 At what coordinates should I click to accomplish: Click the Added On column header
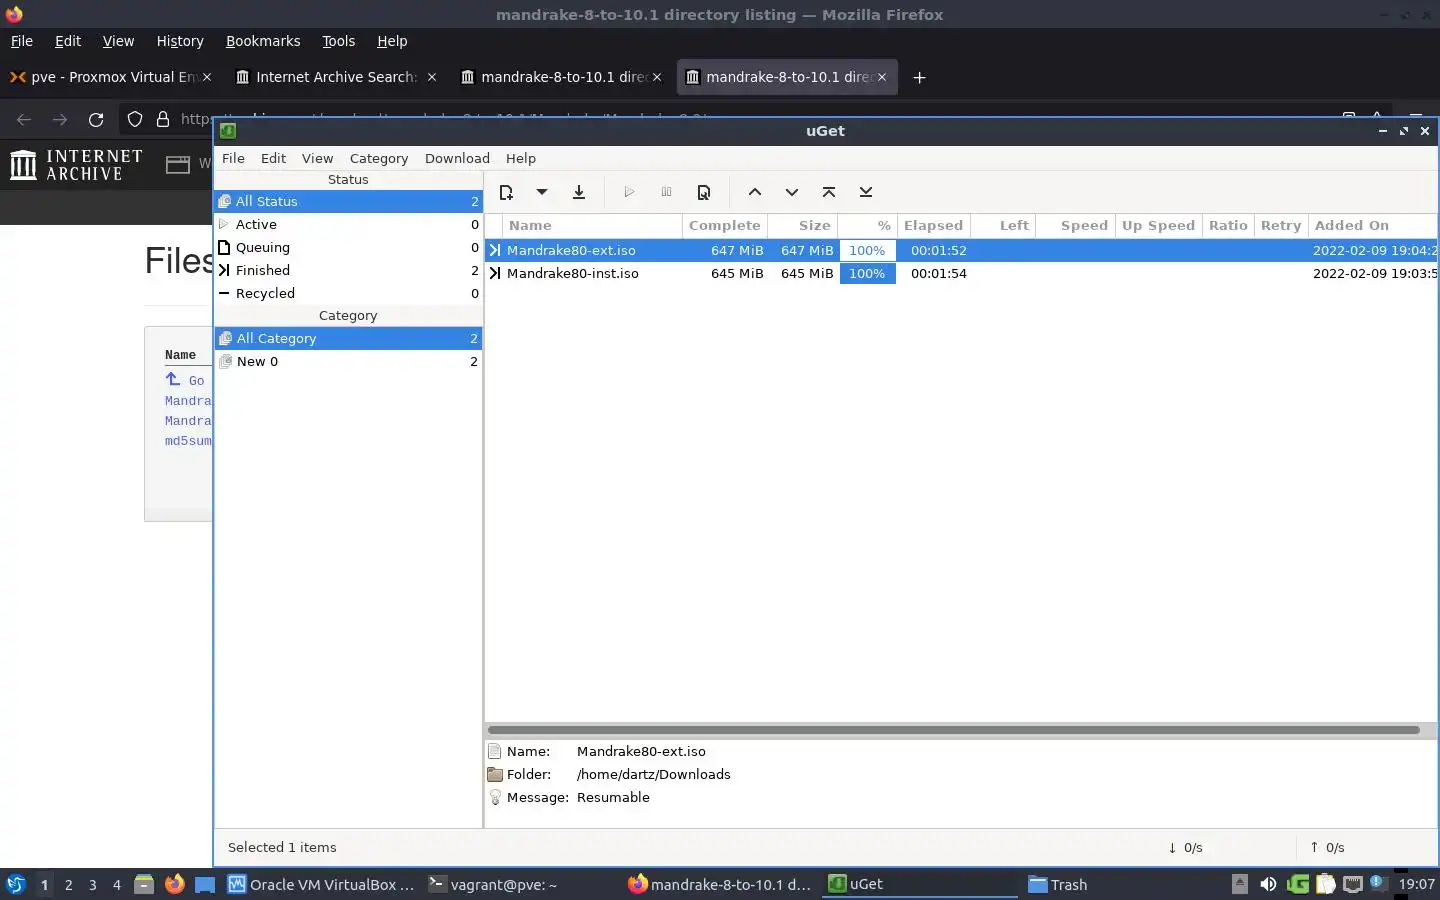coord(1372,225)
